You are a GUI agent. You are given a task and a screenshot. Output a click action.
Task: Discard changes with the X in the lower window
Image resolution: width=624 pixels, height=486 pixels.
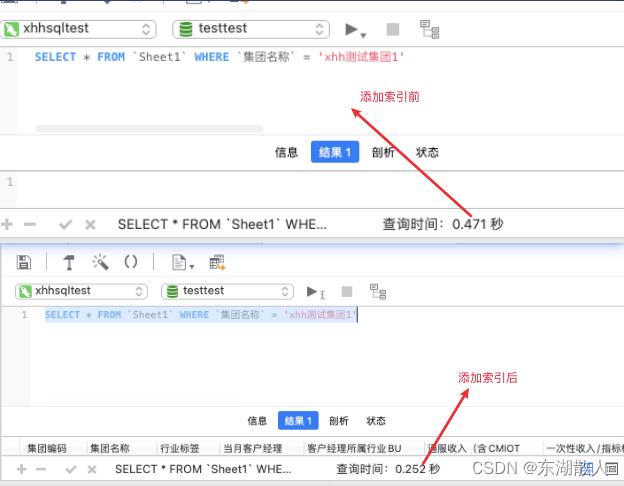coord(92,469)
